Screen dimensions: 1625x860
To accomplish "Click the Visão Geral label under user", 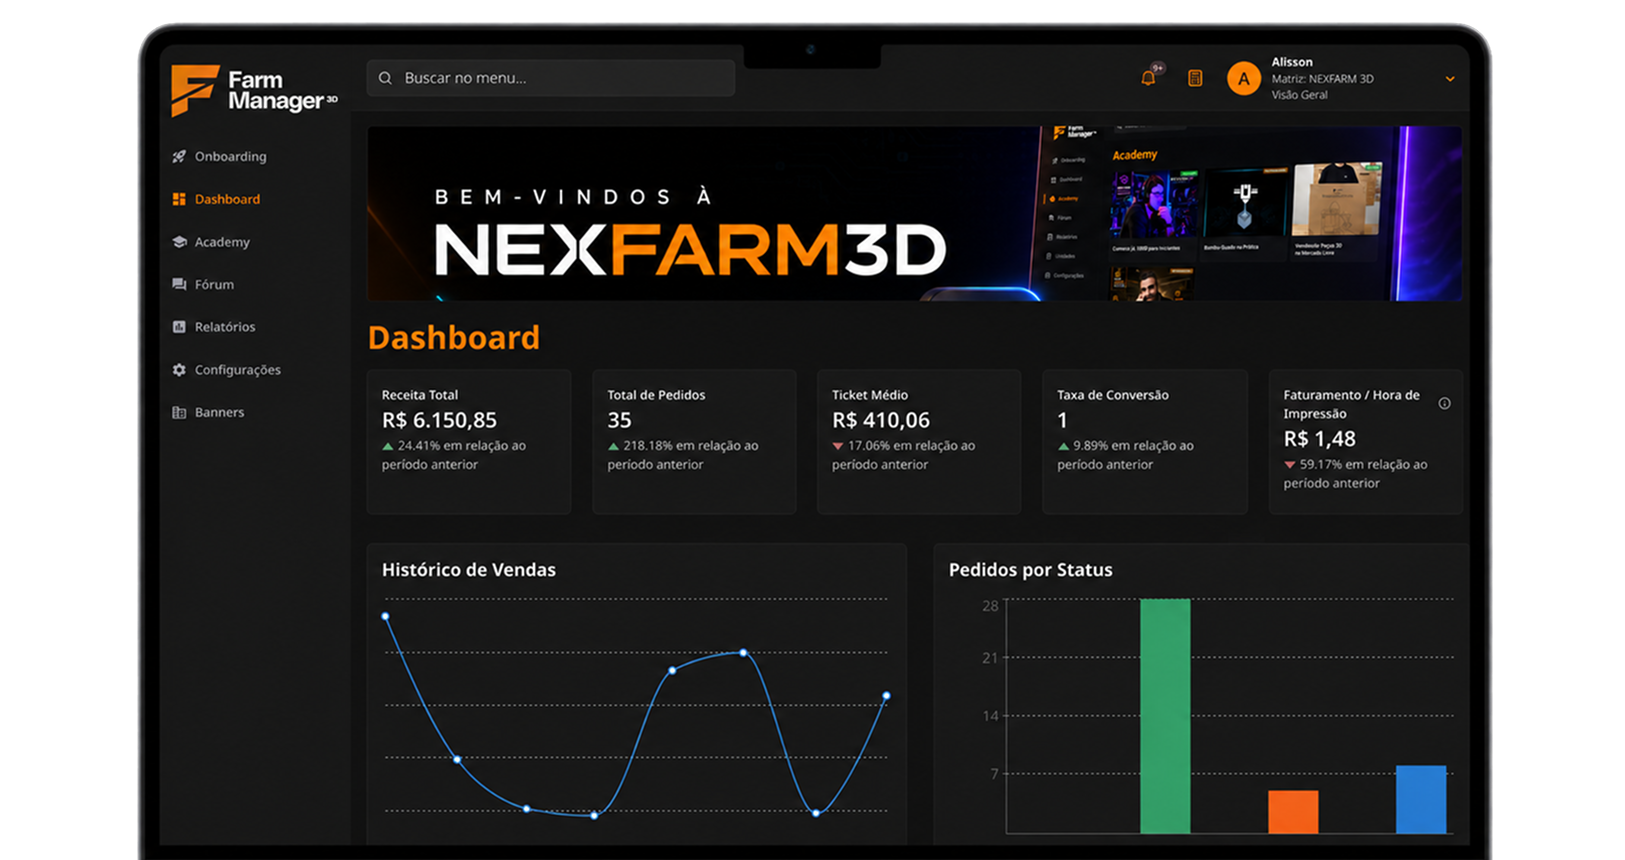I will [x=1300, y=95].
